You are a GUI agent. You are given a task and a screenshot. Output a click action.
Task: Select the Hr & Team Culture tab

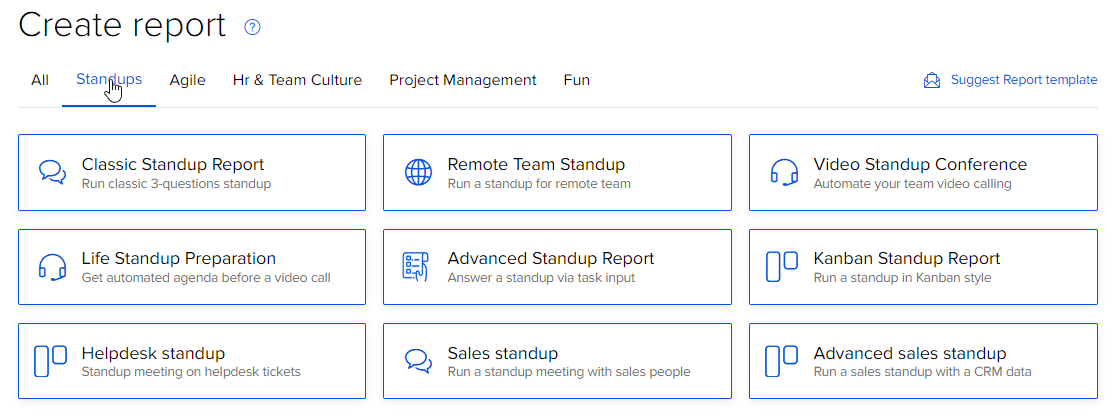297,80
